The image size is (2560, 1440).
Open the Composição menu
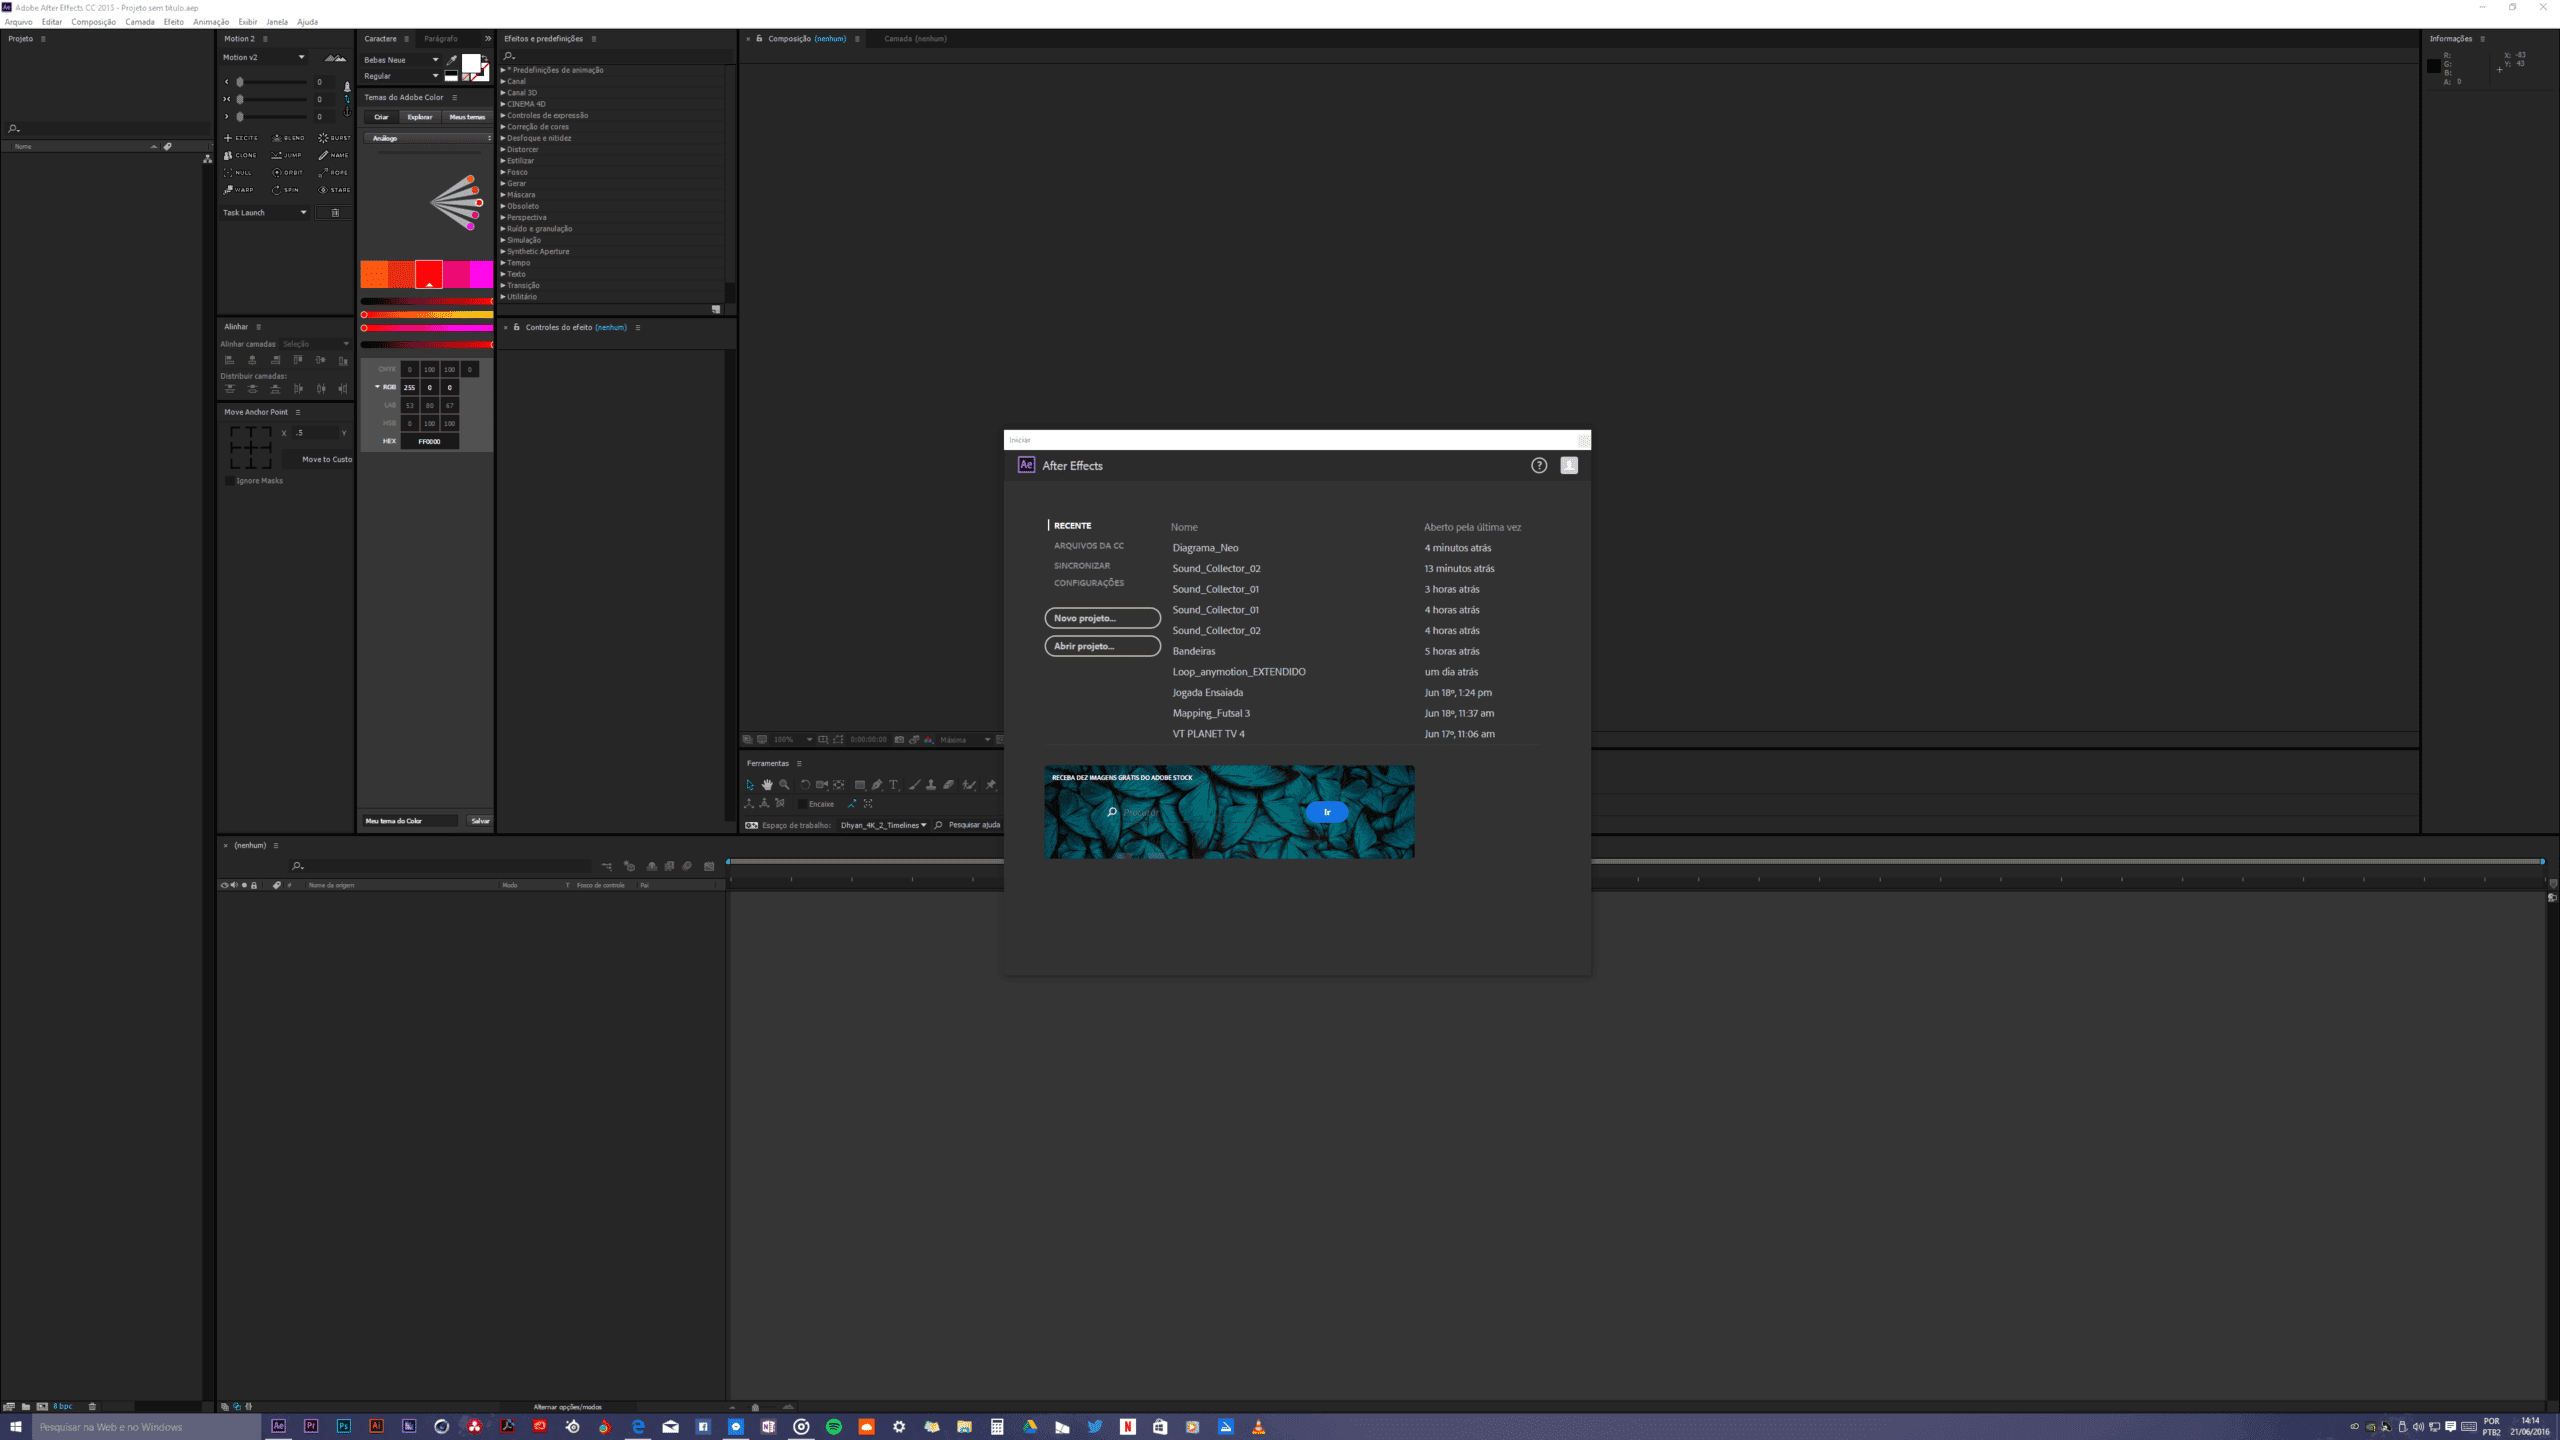(93, 22)
